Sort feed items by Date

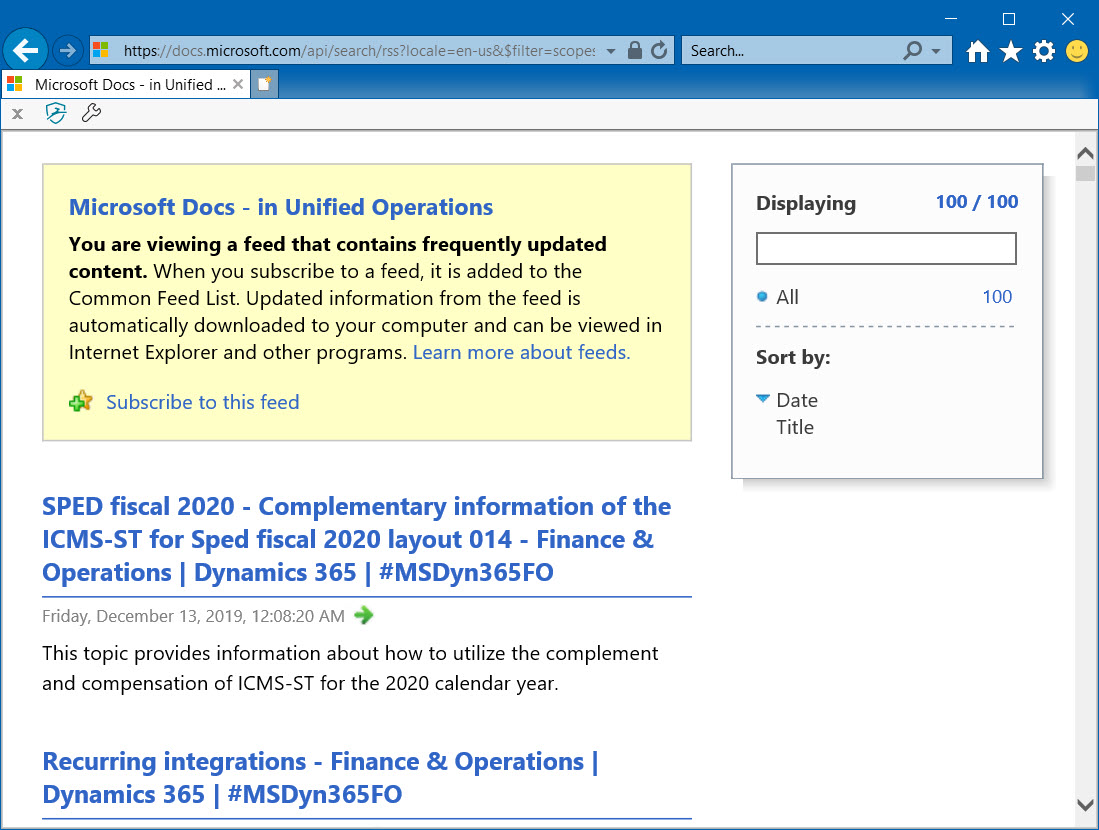(x=797, y=400)
